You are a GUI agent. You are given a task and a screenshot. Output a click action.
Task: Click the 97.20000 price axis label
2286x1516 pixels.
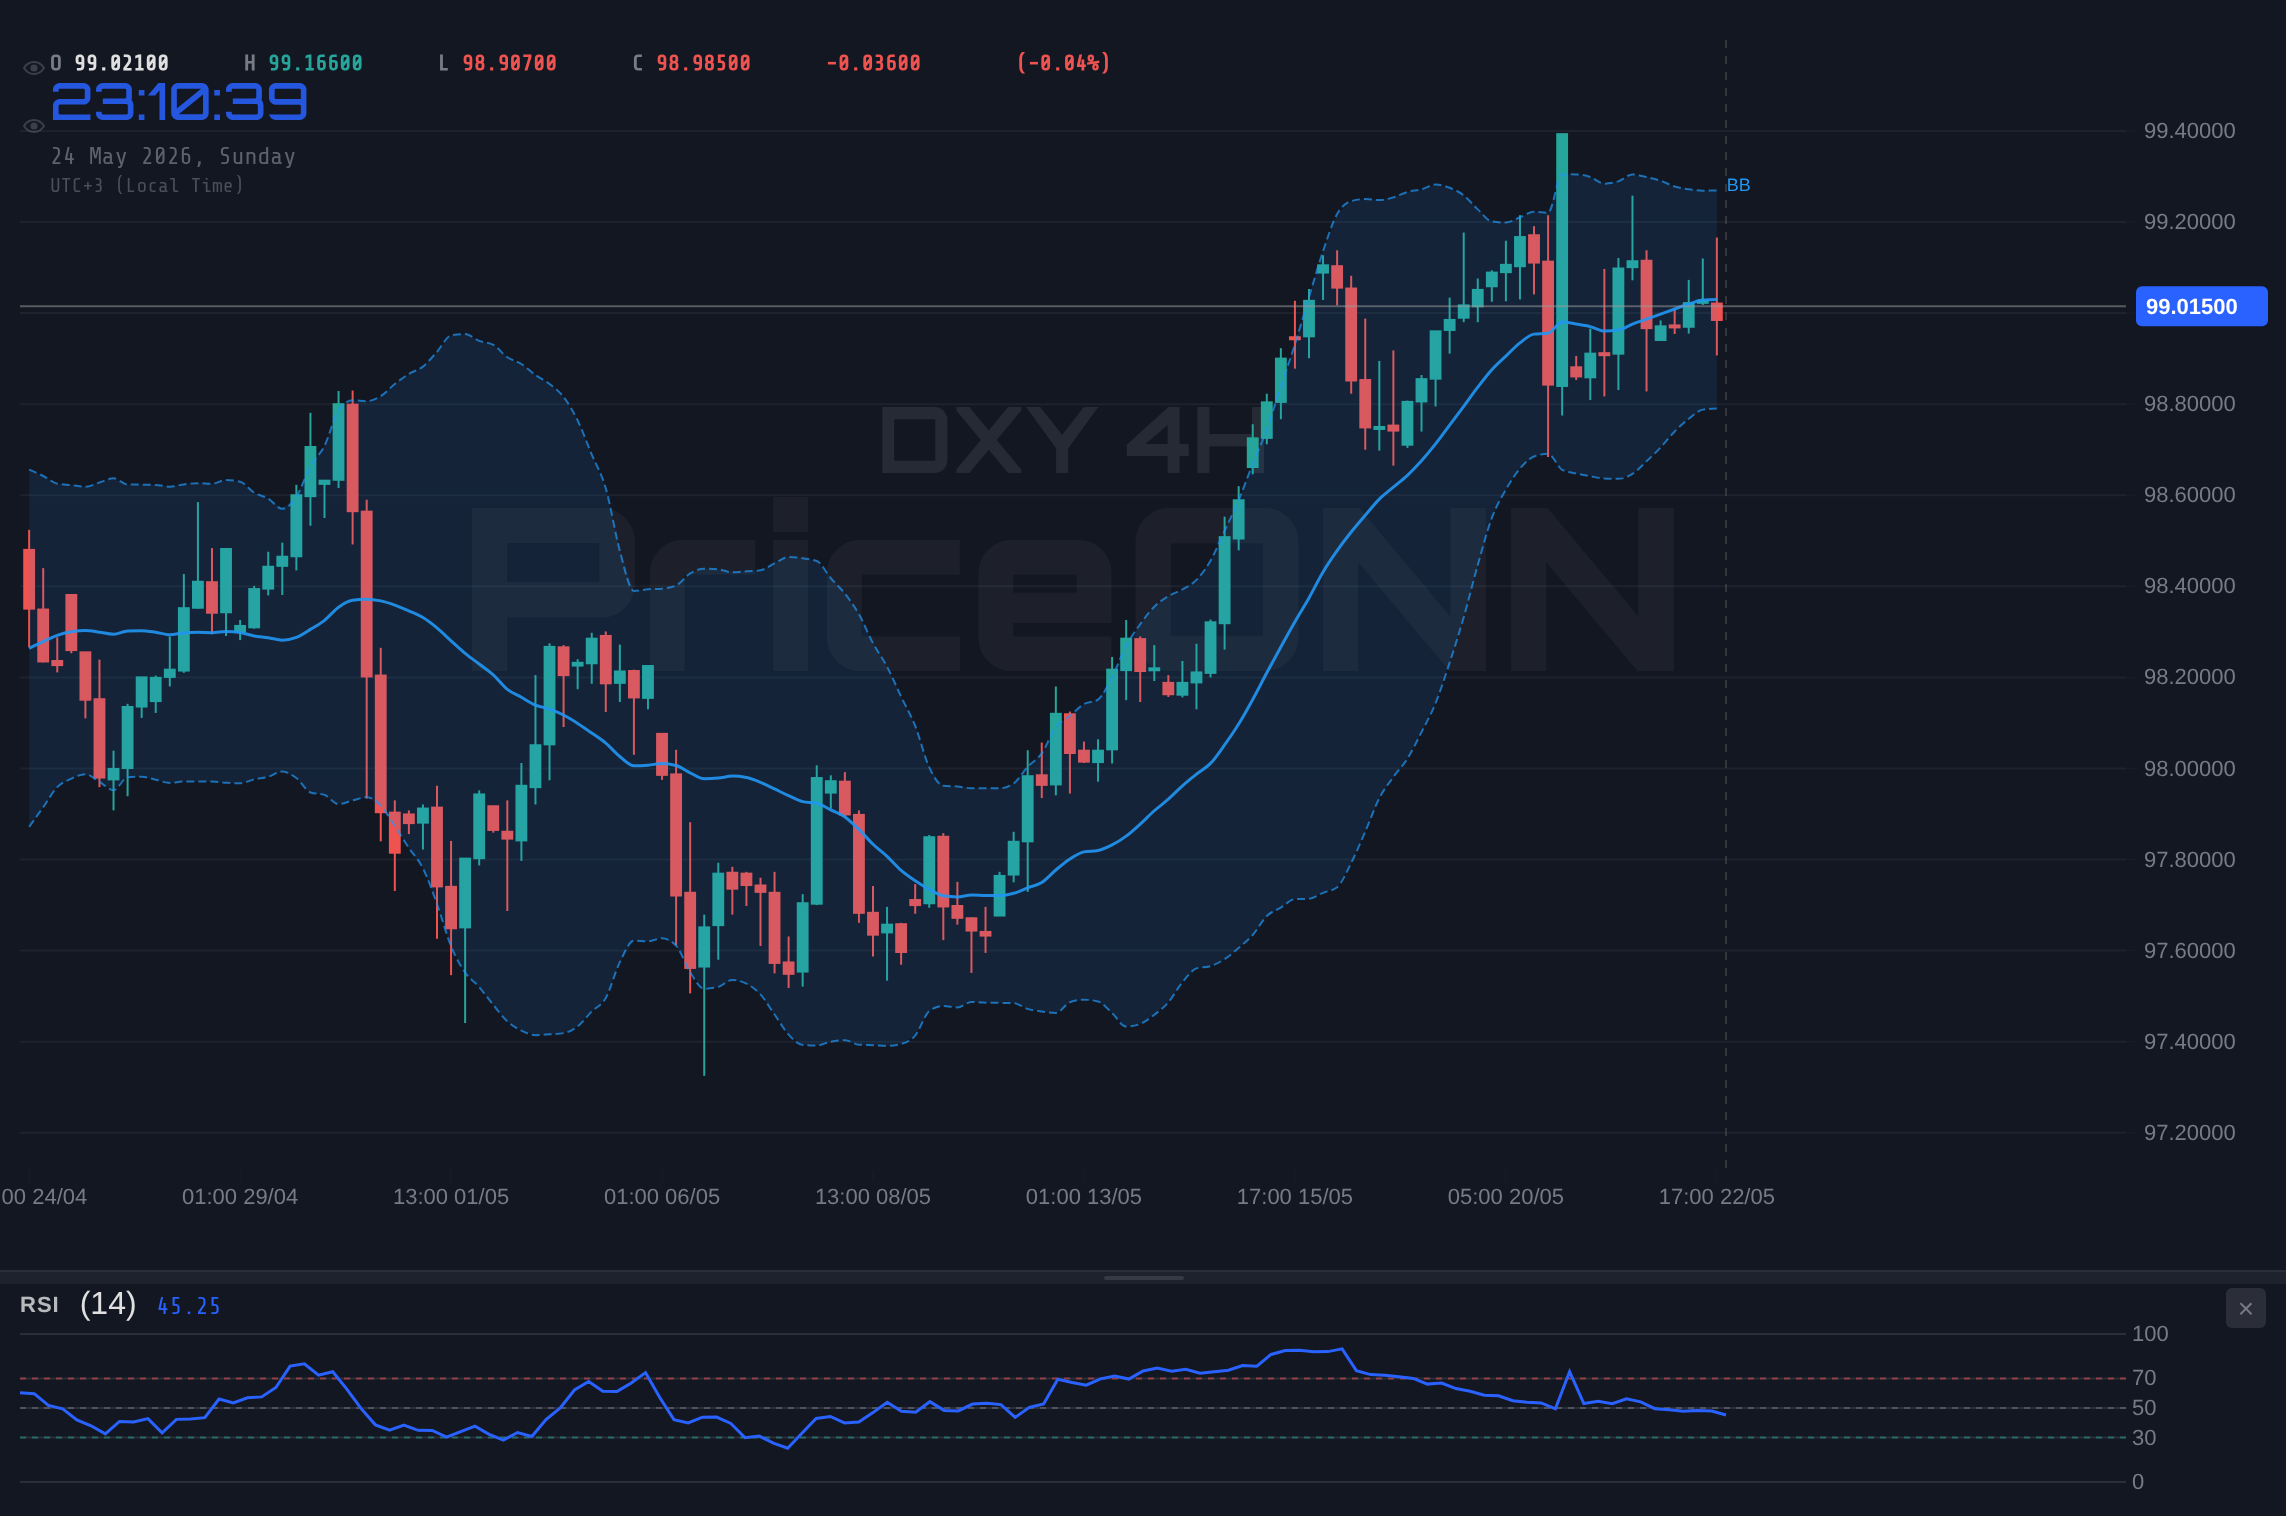click(2189, 1133)
